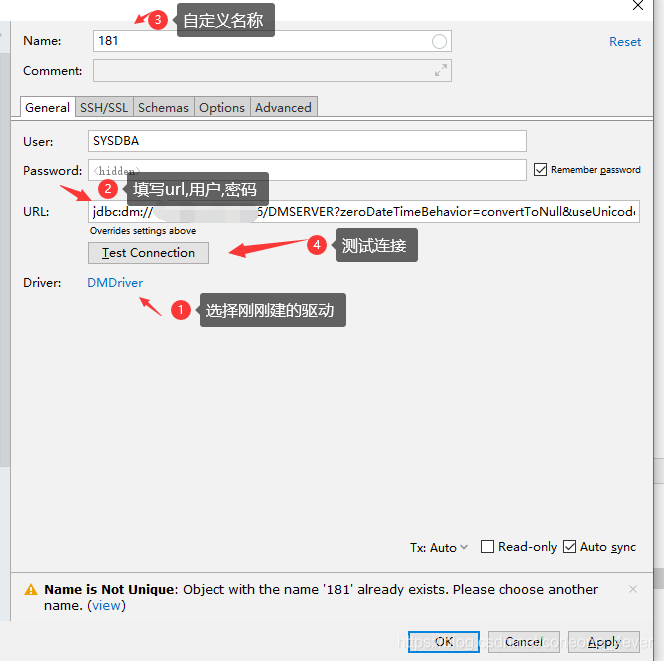Screen dimensions: 664x661
Task: Dismiss the Name is Not Unique warning
Action: coord(633,589)
